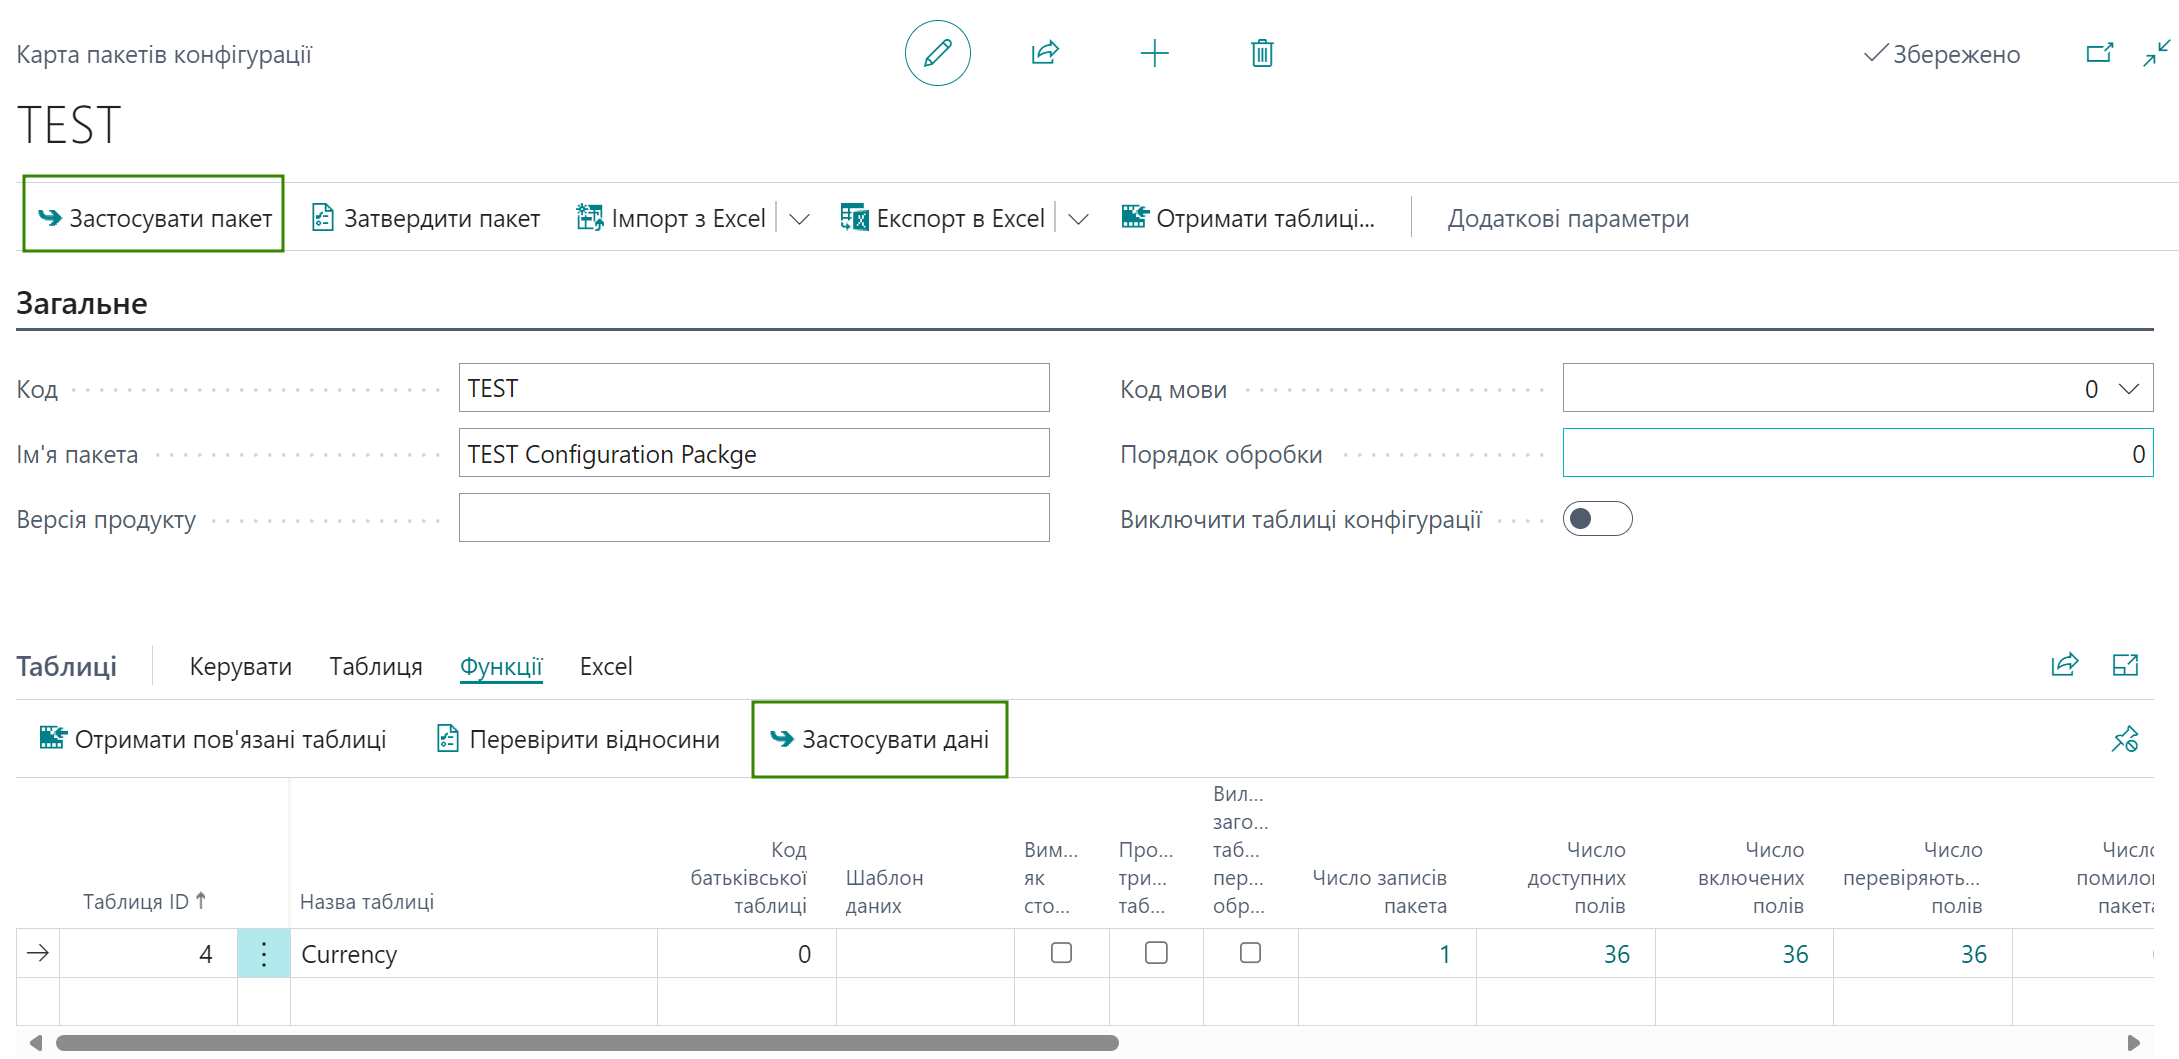The image size is (2179, 1059).
Task: Delete the package using the trash icon
Action: click(x=1262, y=53)
